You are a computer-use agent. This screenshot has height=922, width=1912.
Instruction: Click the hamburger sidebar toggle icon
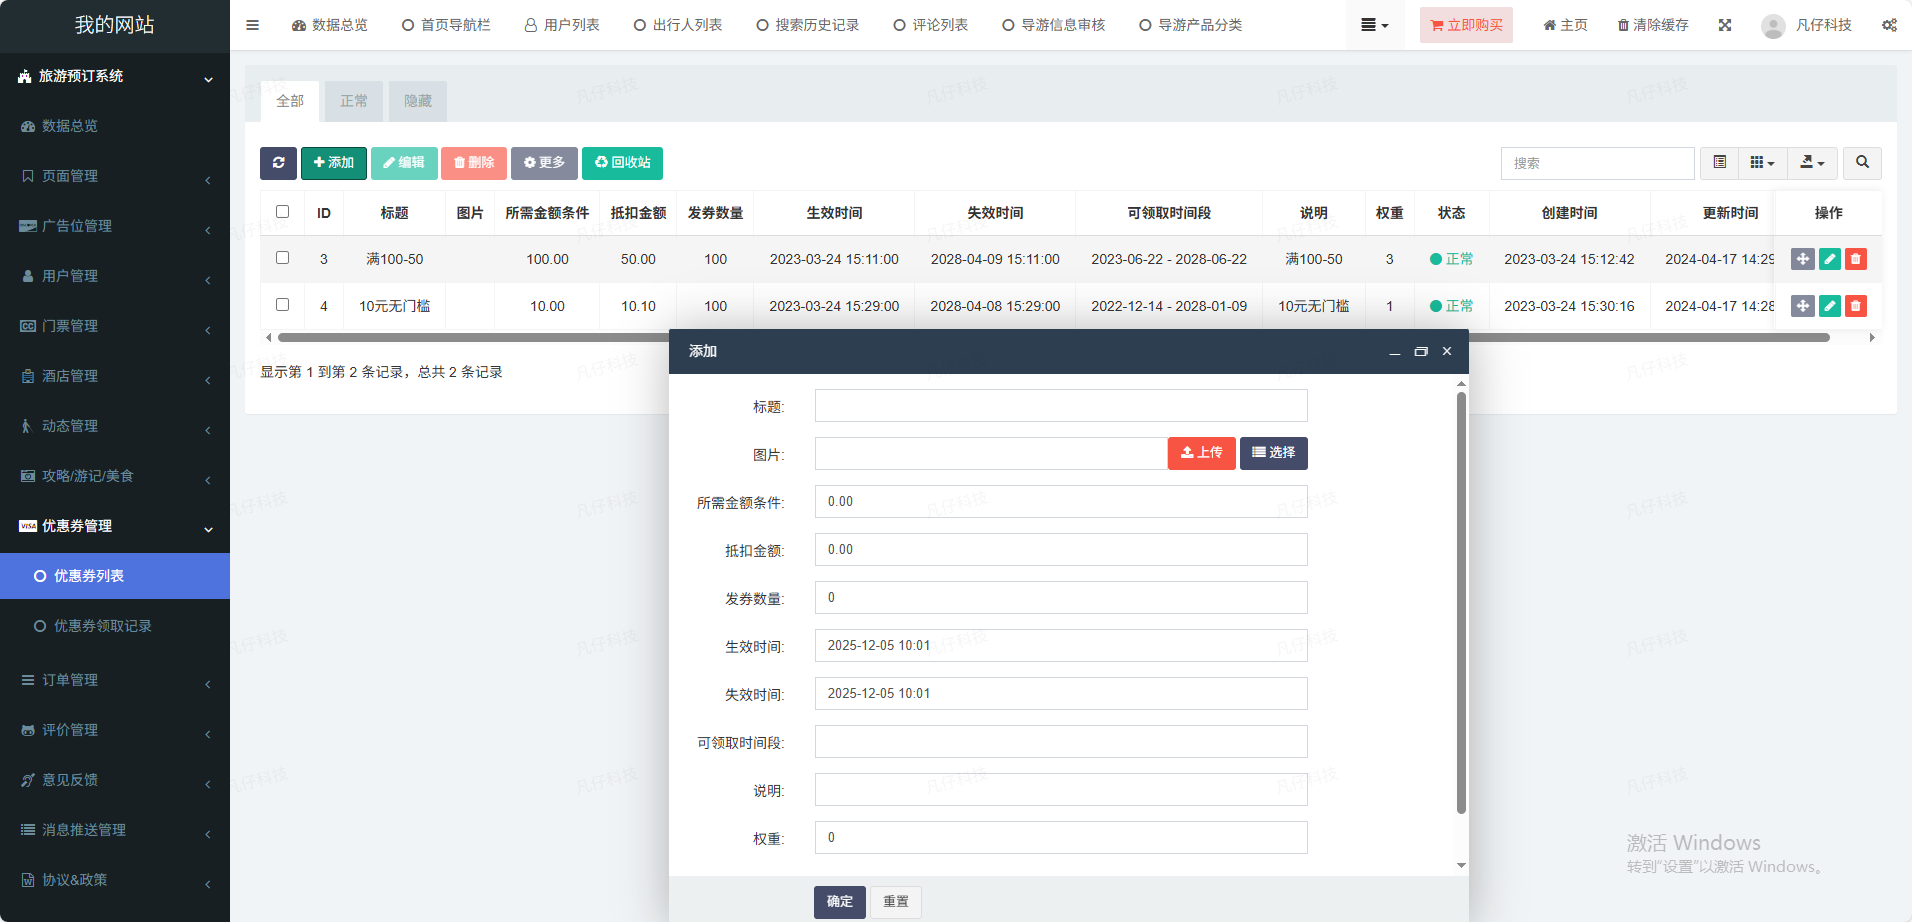click(252, 25)
